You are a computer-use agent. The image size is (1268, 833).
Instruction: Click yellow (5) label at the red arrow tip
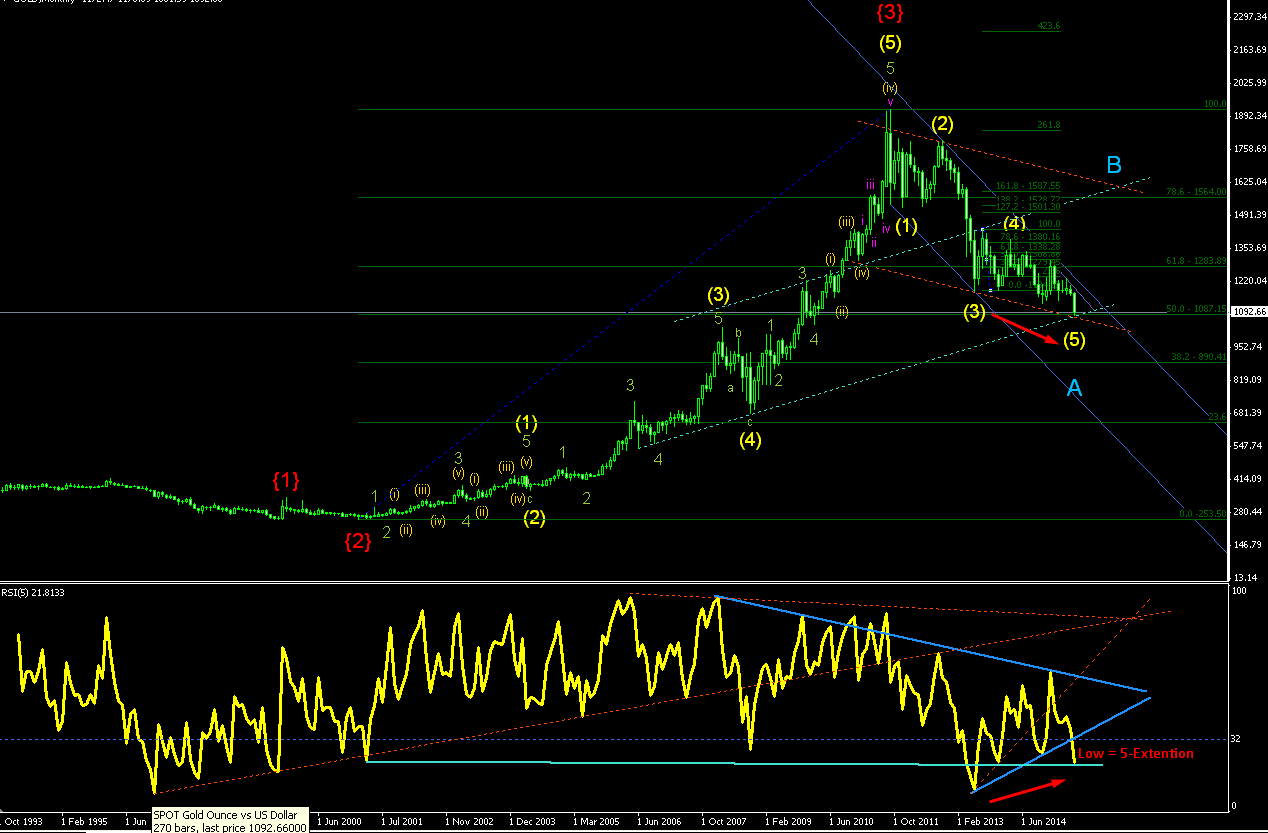tap(1074, 340)
